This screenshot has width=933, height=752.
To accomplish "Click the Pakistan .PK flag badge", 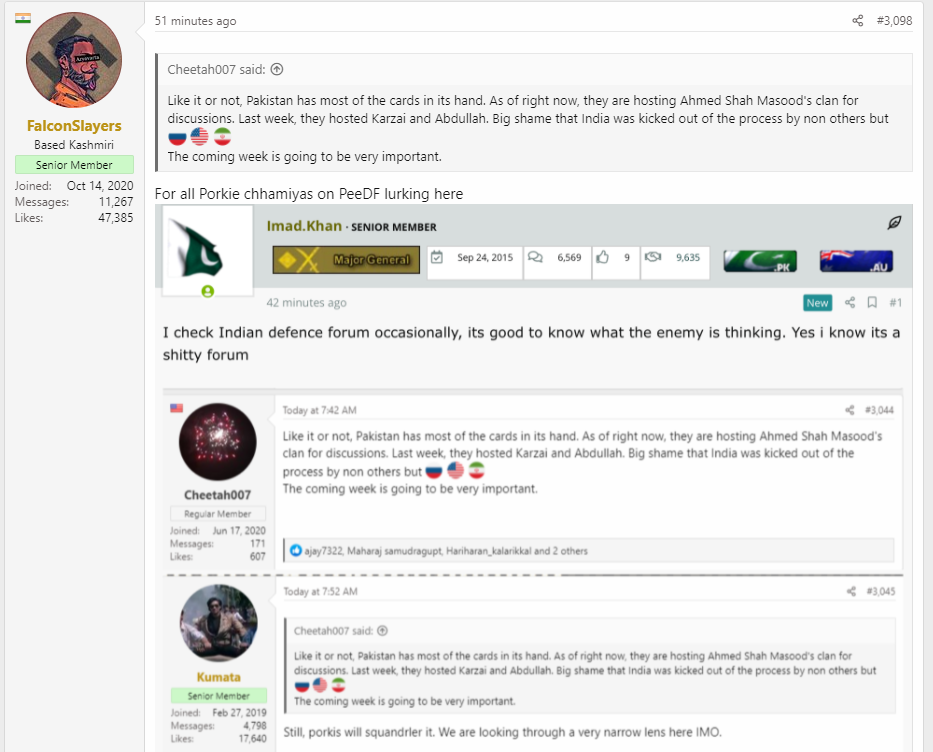I will [760, 261].
